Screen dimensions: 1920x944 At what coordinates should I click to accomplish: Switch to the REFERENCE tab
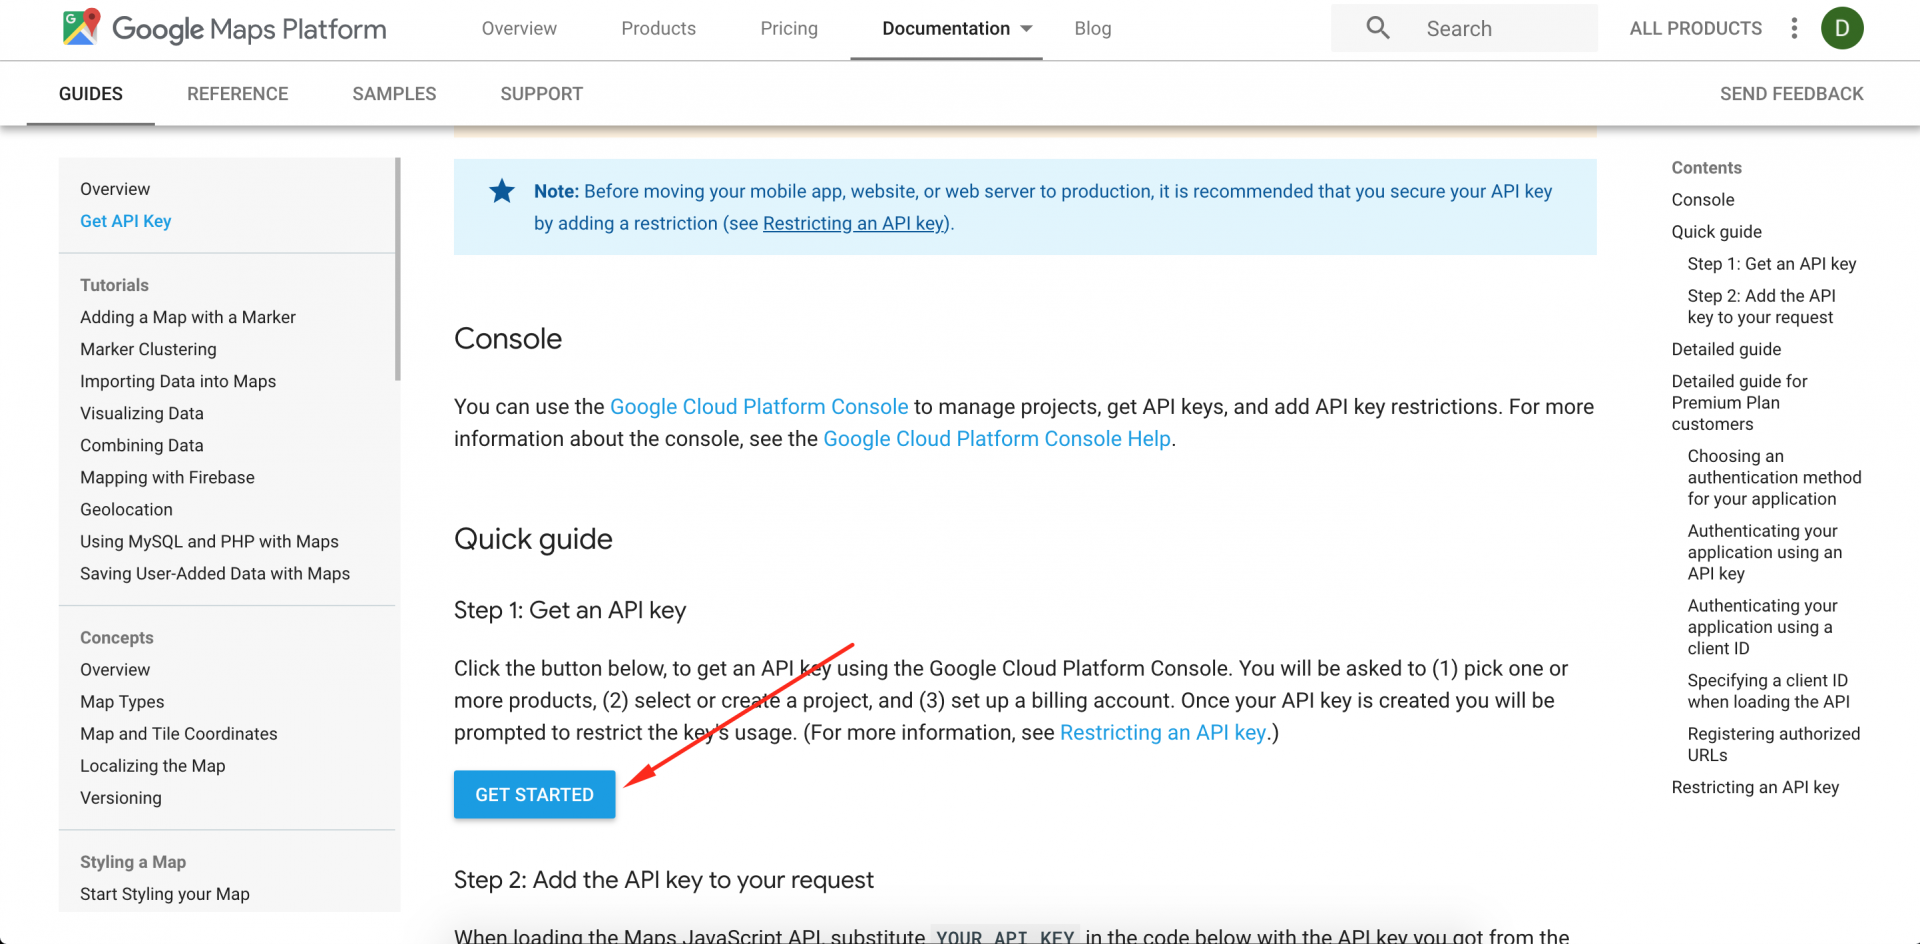(237, 94)
